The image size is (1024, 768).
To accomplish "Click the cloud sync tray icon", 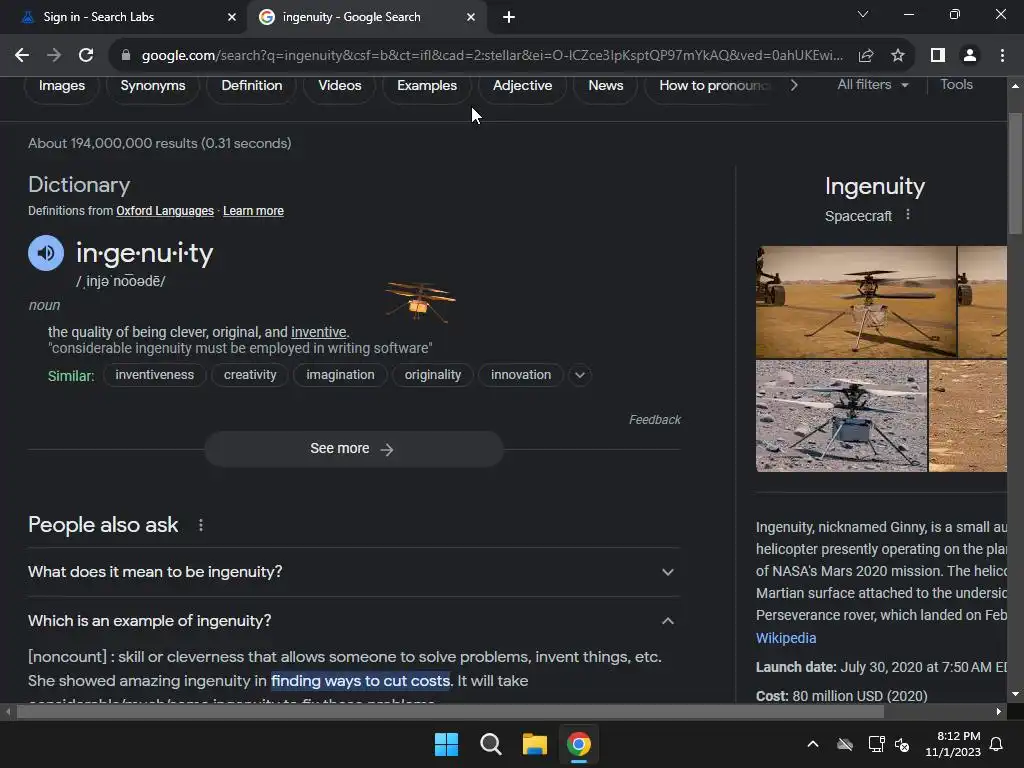I will pos(845,744).
